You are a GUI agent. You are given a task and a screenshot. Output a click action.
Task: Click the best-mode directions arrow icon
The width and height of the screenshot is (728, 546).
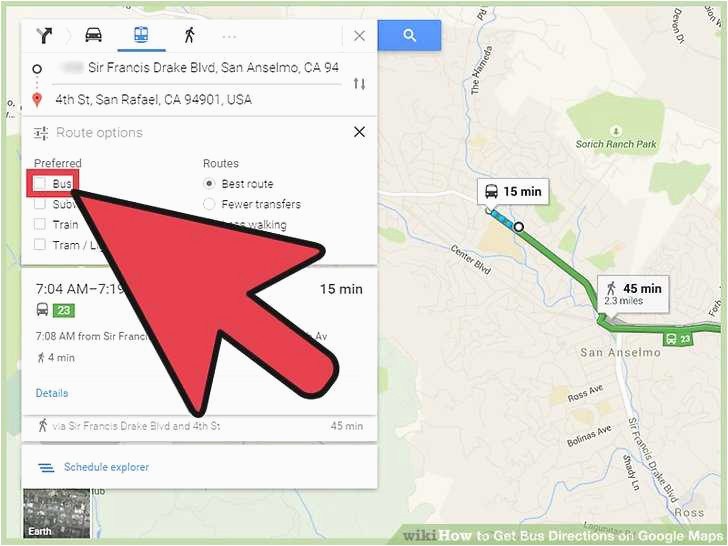point(45,35)
